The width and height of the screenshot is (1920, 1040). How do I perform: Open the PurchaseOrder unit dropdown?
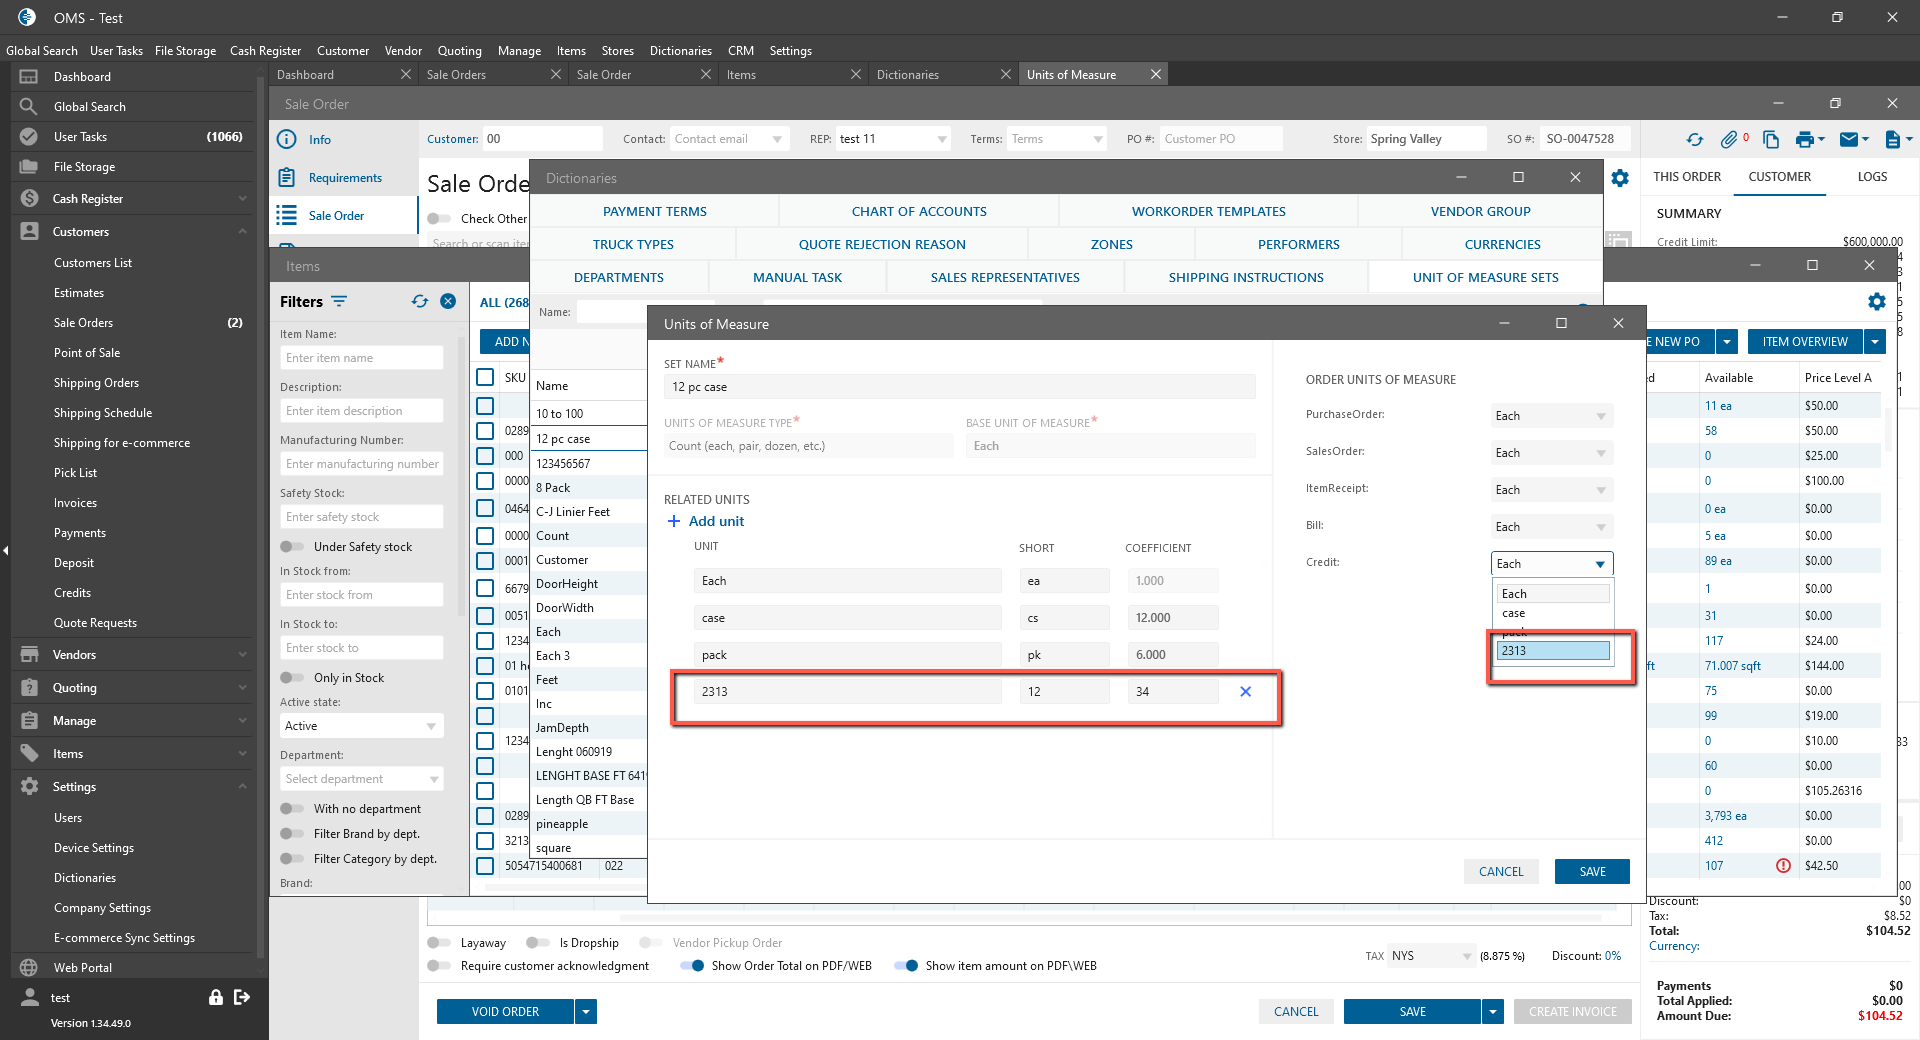point(1551,416)
